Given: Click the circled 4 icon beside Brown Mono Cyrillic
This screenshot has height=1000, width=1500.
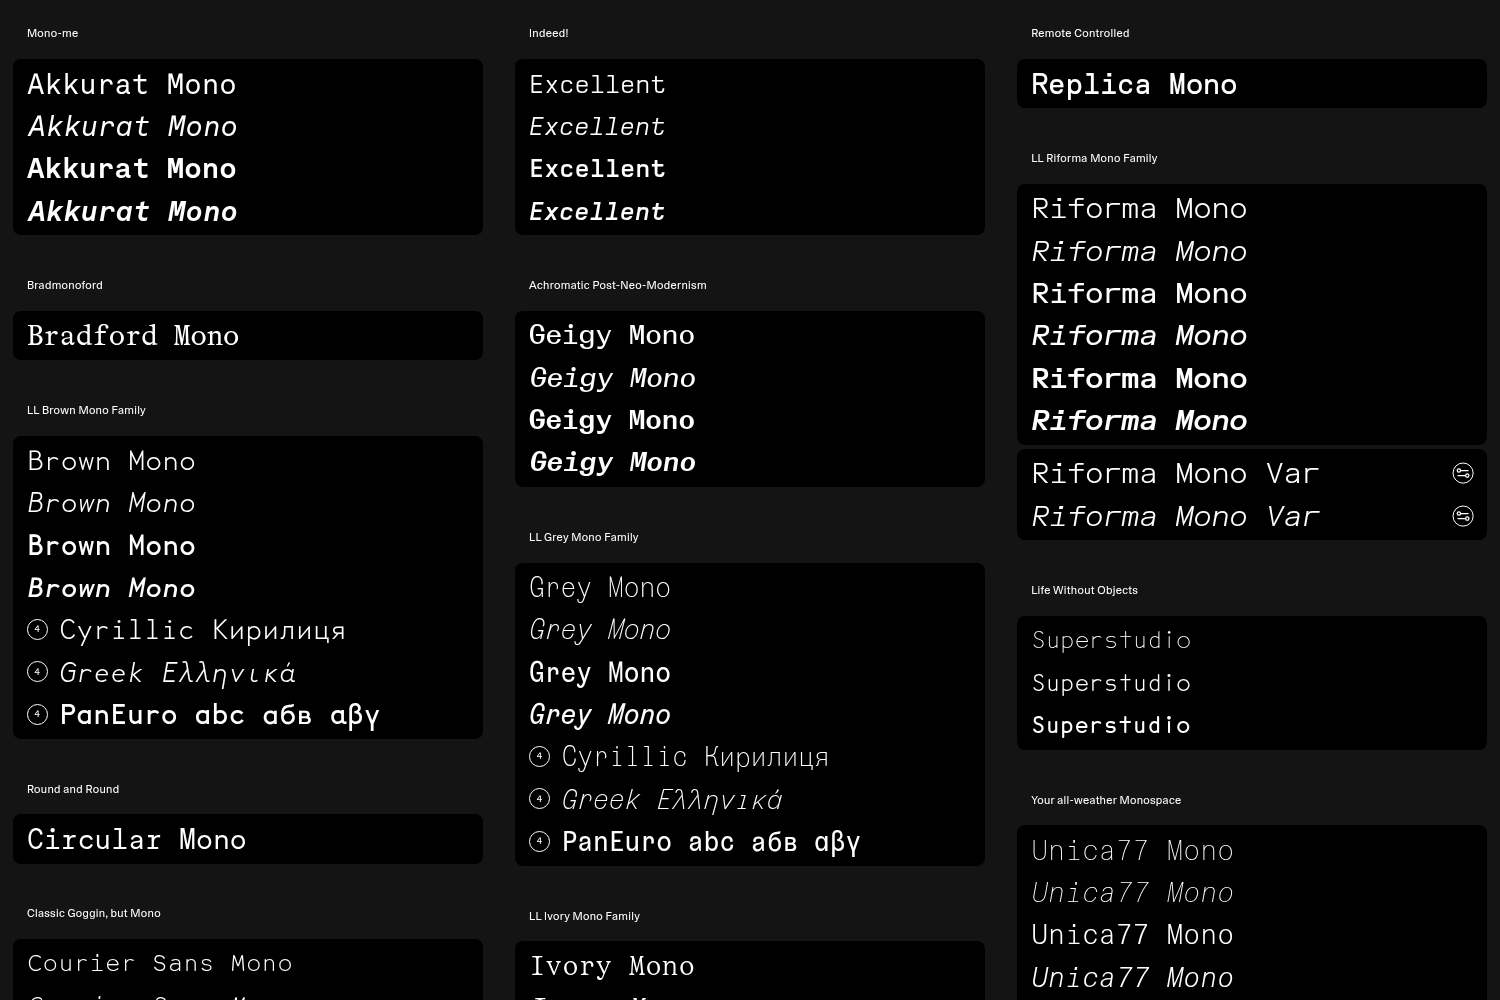Looking at the screenshot, I should click(x=37, y=630).
